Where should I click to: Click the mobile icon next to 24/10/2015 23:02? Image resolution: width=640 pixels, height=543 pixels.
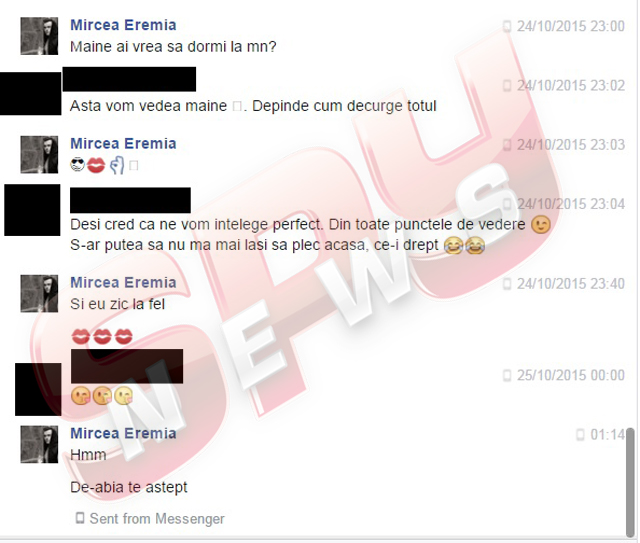507,86
